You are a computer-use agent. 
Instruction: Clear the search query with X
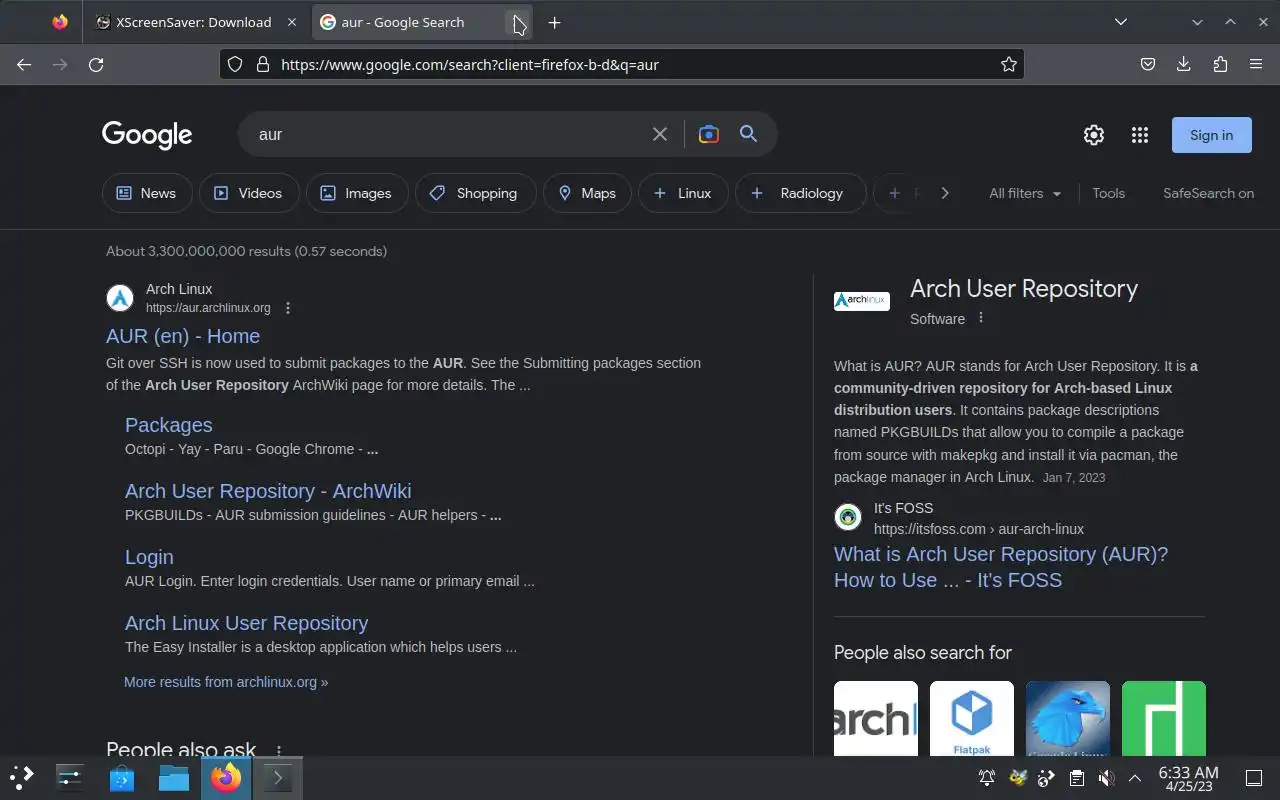(660, 134)
